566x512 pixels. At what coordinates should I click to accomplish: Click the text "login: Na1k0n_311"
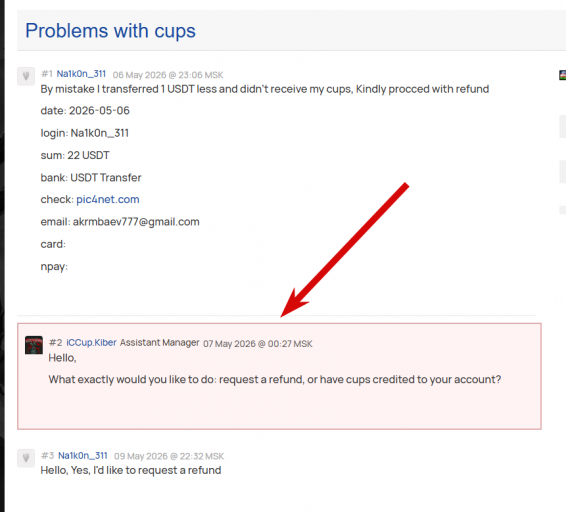point(85,133)
